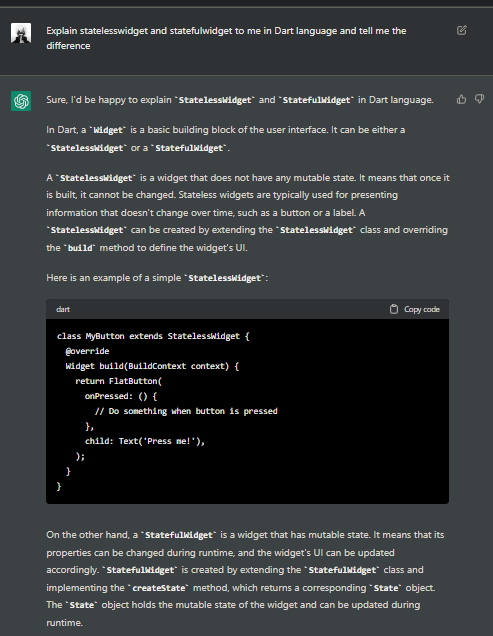
Task: Click the "child: Text('Press me!')" code line
Action: point(145,441)
